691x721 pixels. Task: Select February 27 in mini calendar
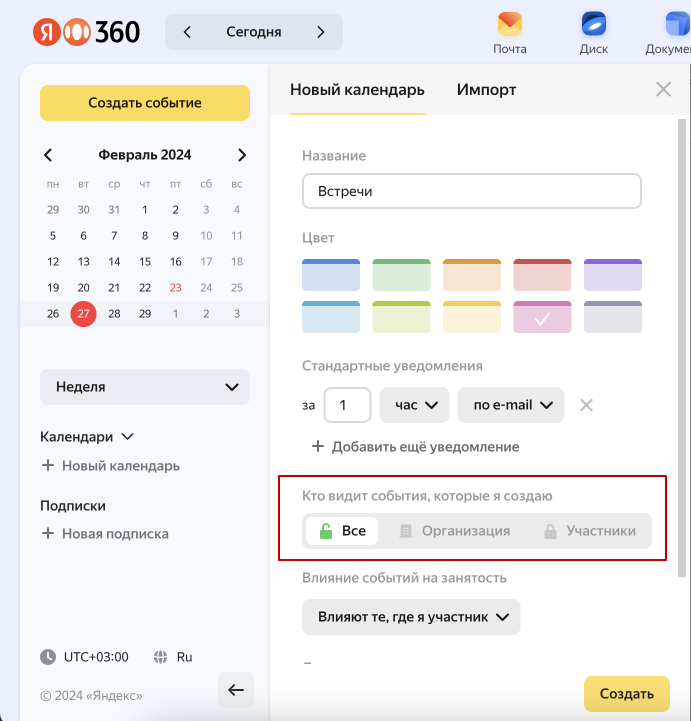coord(83,314)
